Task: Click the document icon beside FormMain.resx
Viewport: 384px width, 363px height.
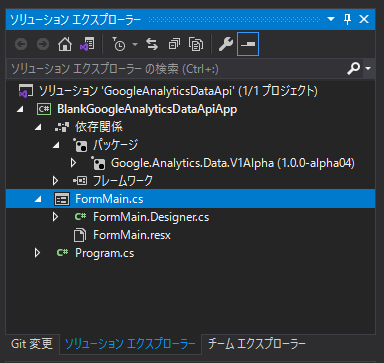Action: point(80,235)
